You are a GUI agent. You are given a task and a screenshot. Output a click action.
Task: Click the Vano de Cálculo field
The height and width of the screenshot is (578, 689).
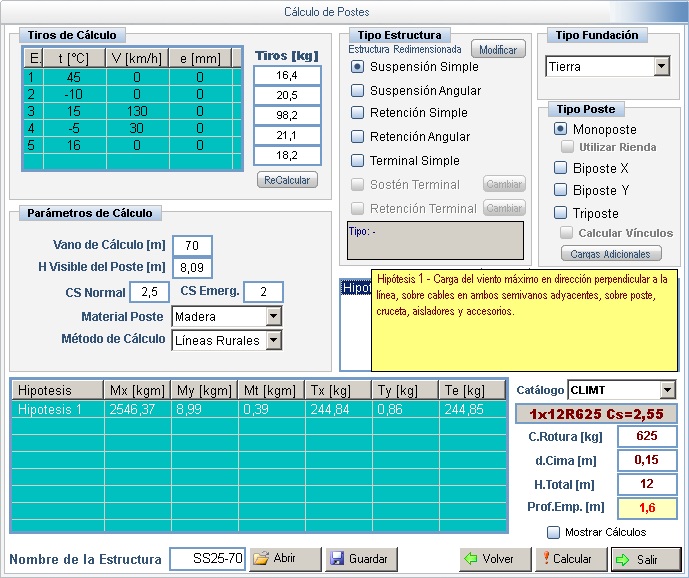[192, 245]
